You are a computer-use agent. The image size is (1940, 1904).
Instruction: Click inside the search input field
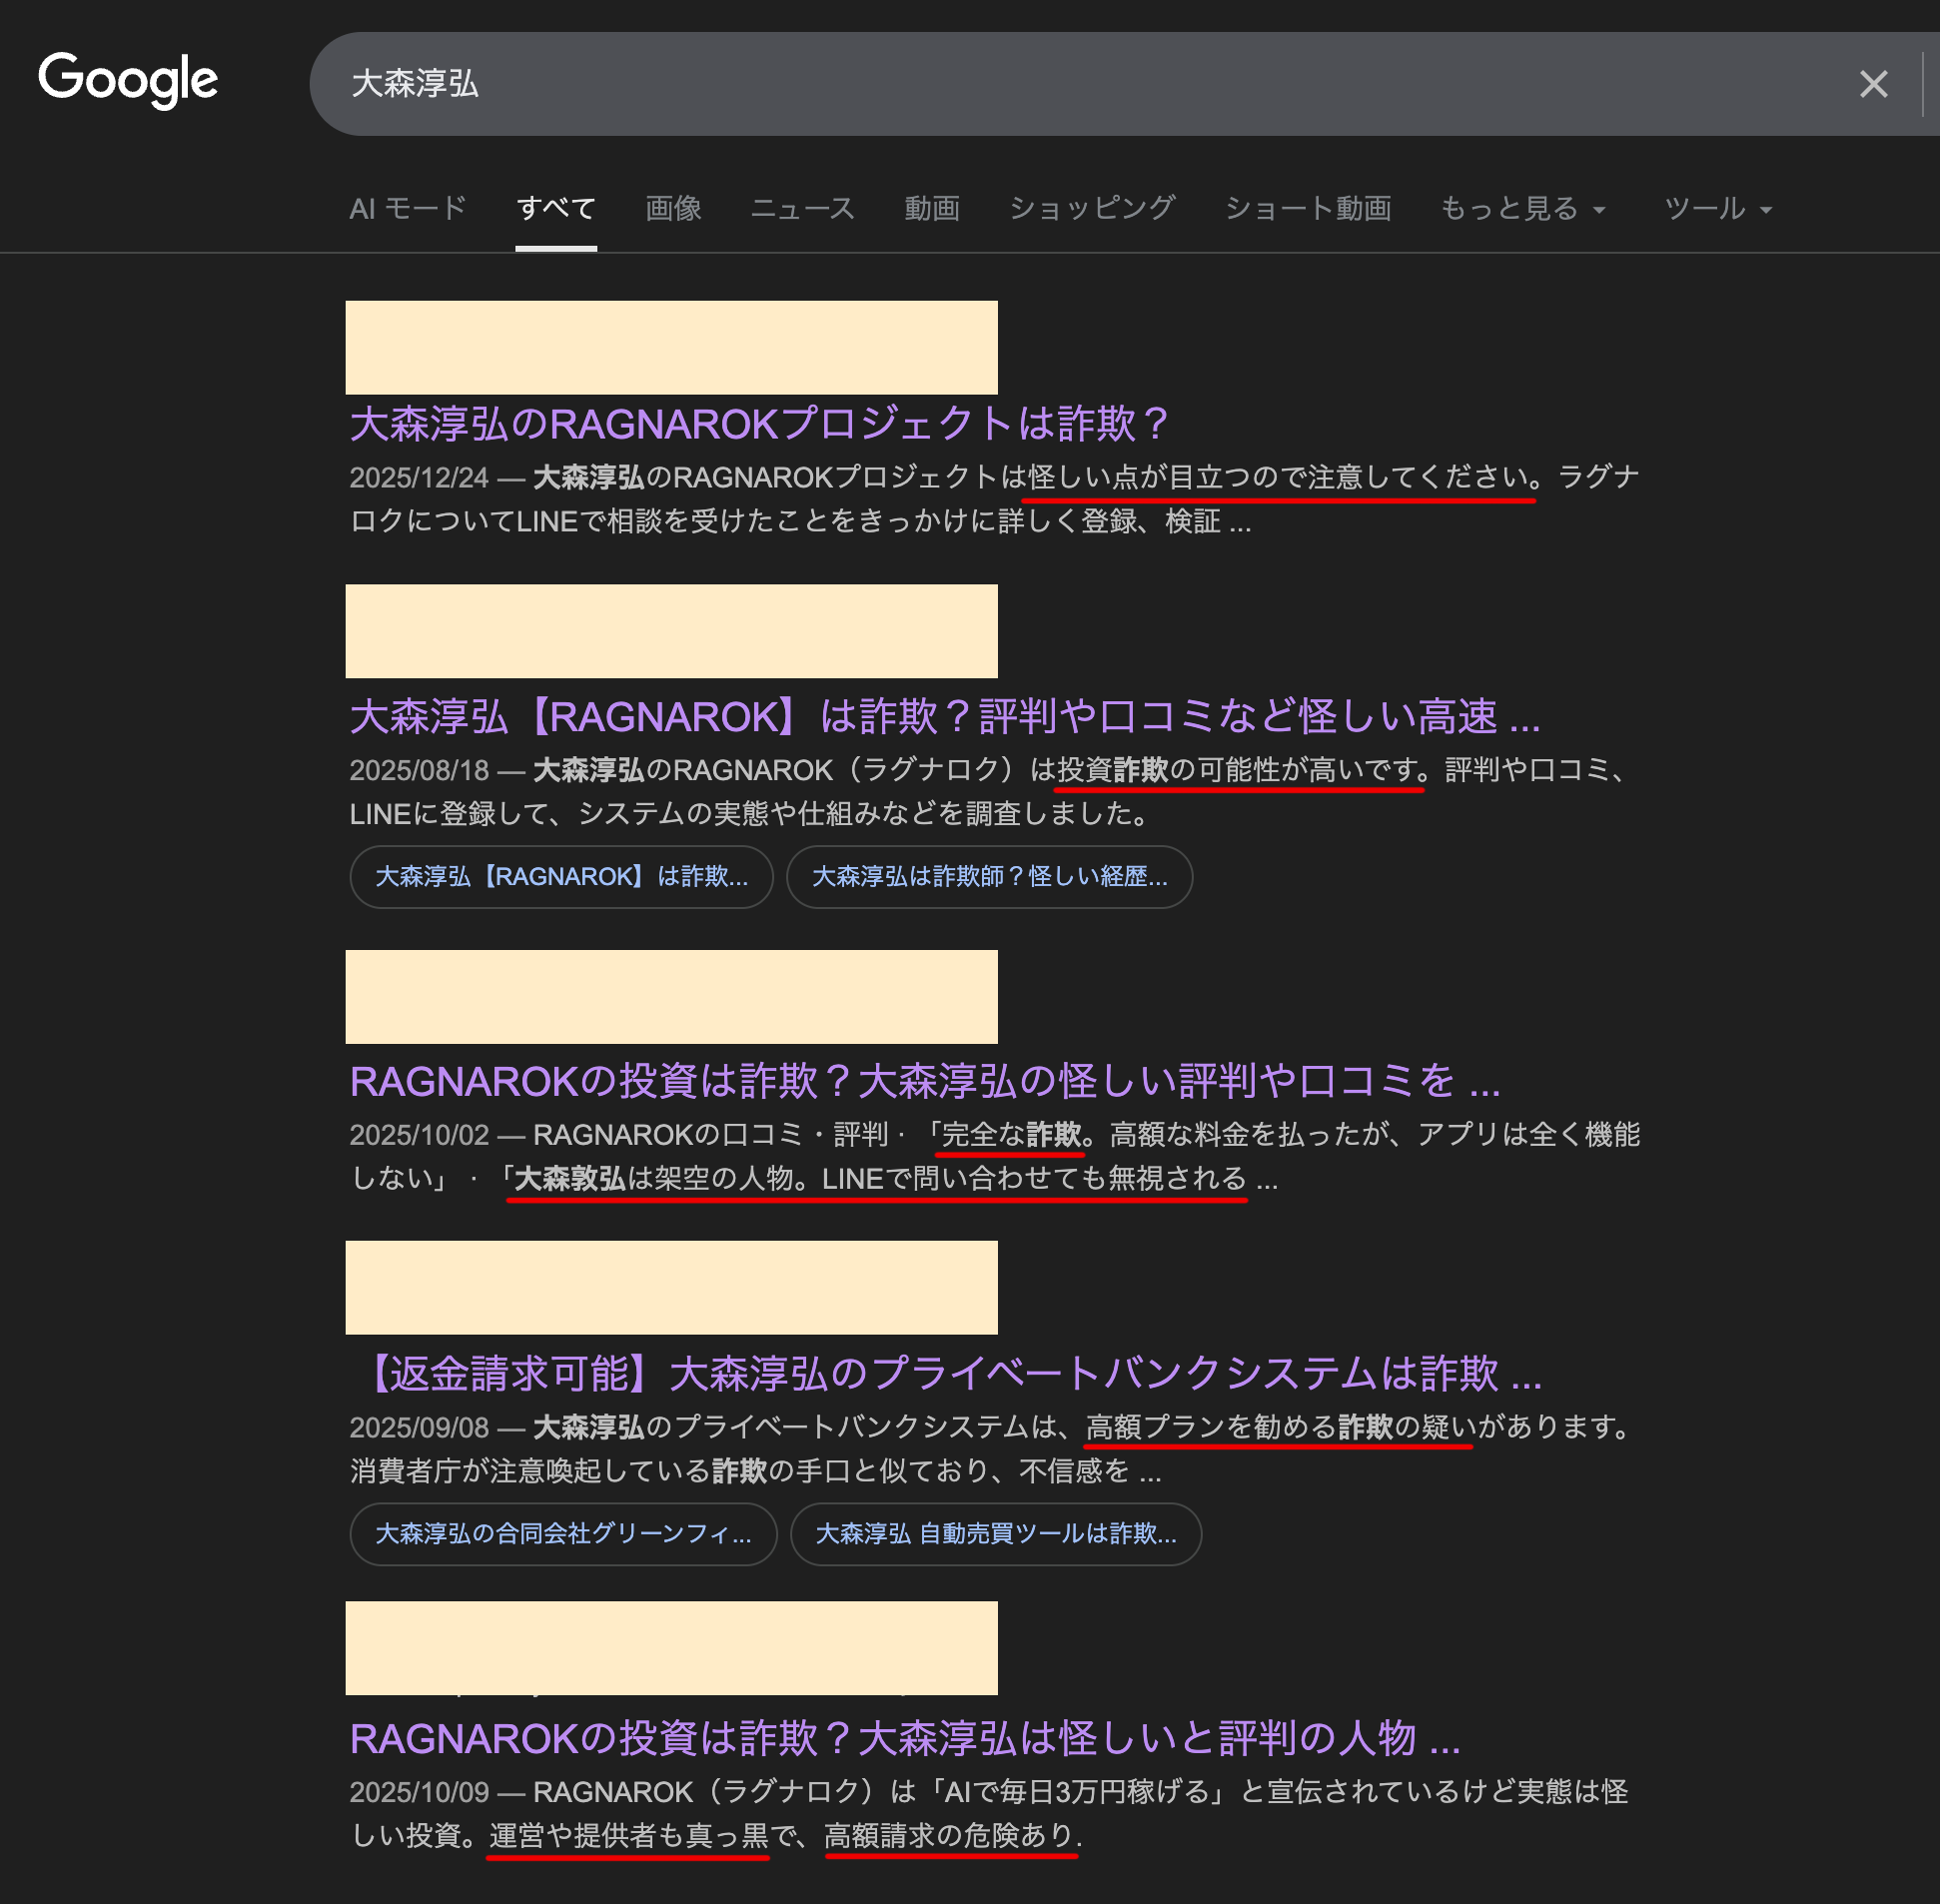pos(900,84)
